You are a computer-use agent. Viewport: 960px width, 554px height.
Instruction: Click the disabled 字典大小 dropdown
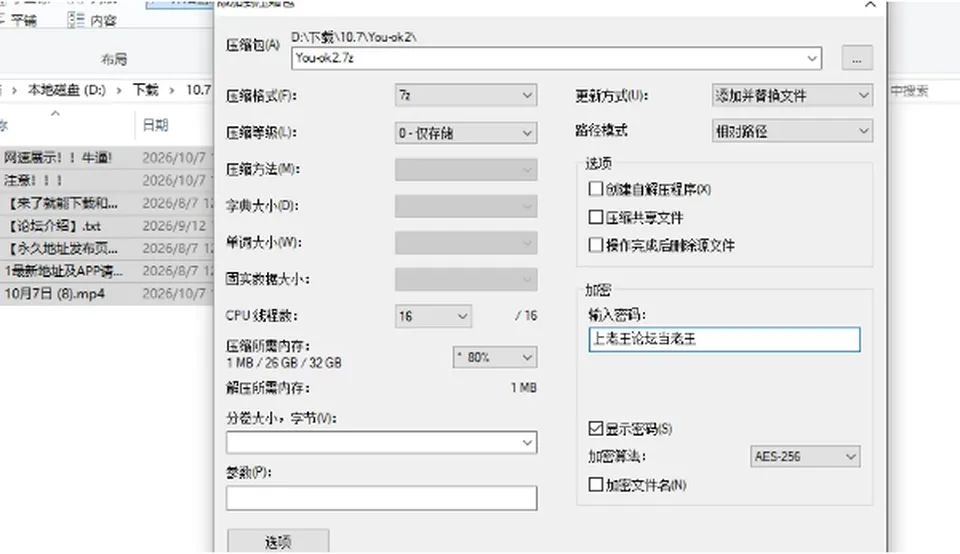[x=466, y=206]
